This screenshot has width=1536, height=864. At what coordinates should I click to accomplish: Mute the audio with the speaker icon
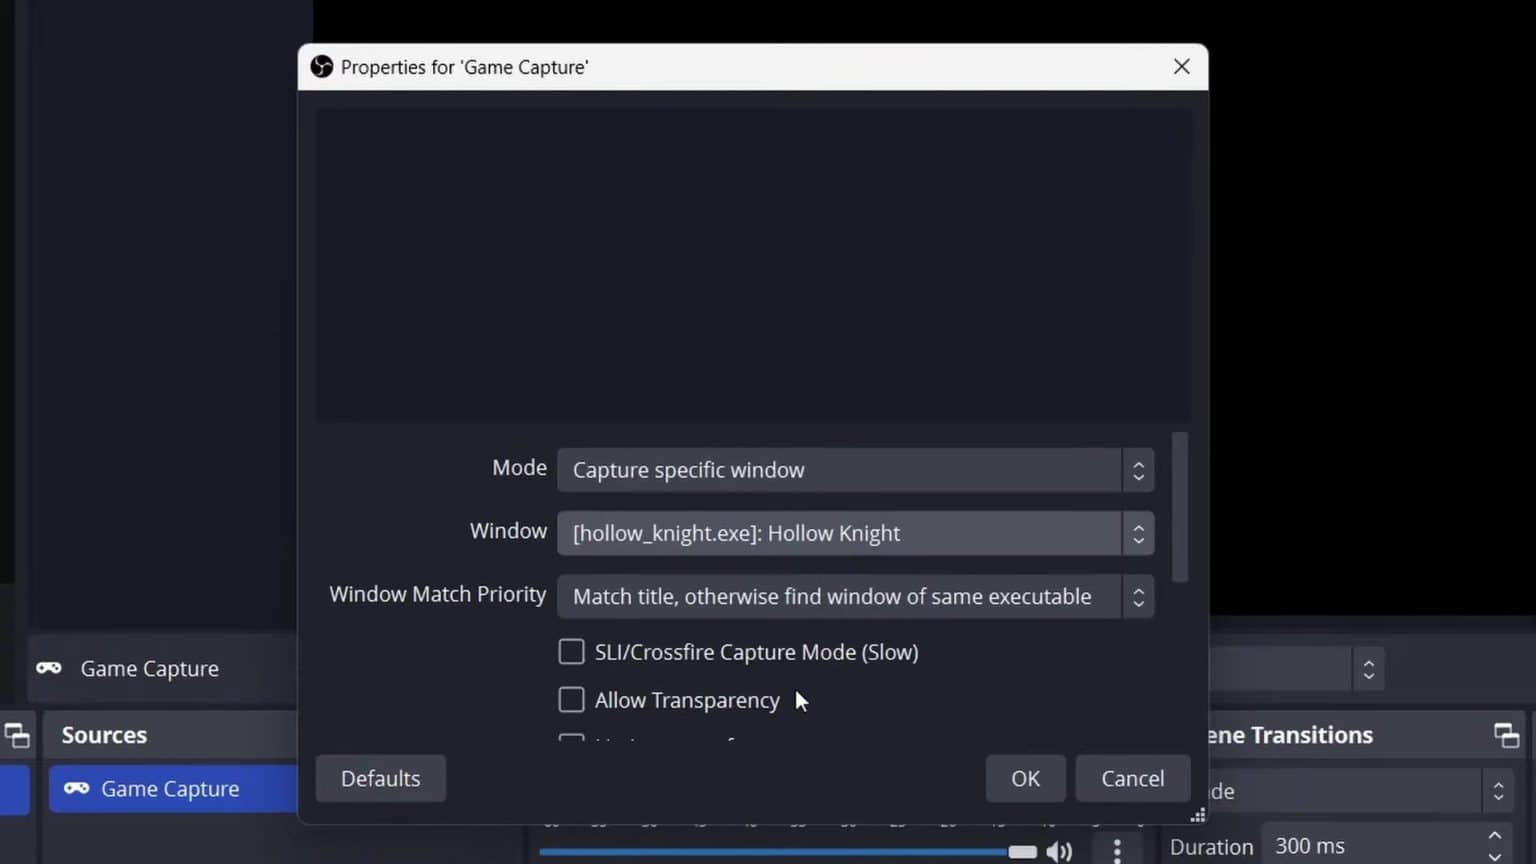point(1059,851)
